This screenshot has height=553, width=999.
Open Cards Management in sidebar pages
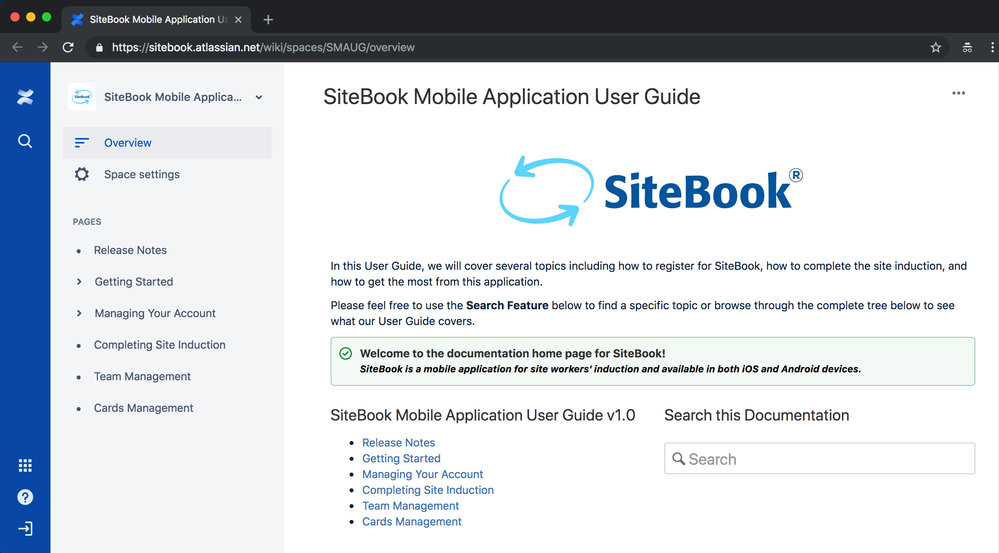[143, 408]
